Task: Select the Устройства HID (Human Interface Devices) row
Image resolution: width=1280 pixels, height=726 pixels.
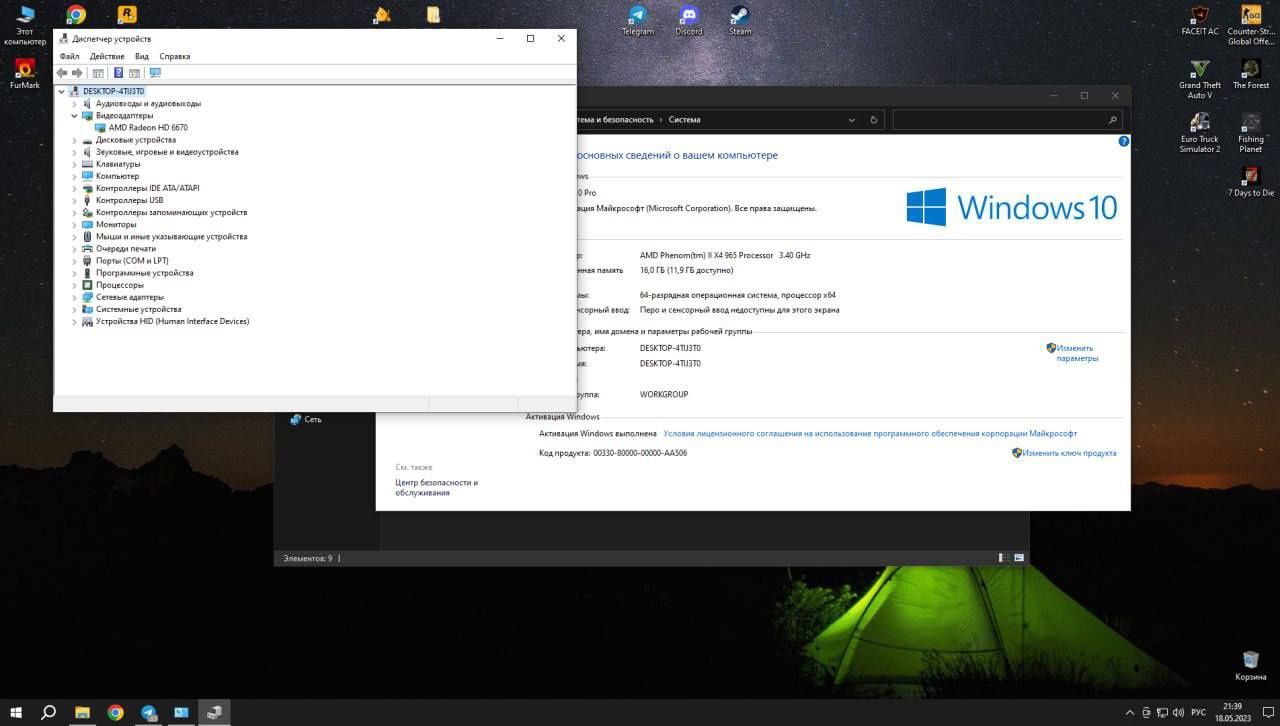Action: (x=172, y=322)
